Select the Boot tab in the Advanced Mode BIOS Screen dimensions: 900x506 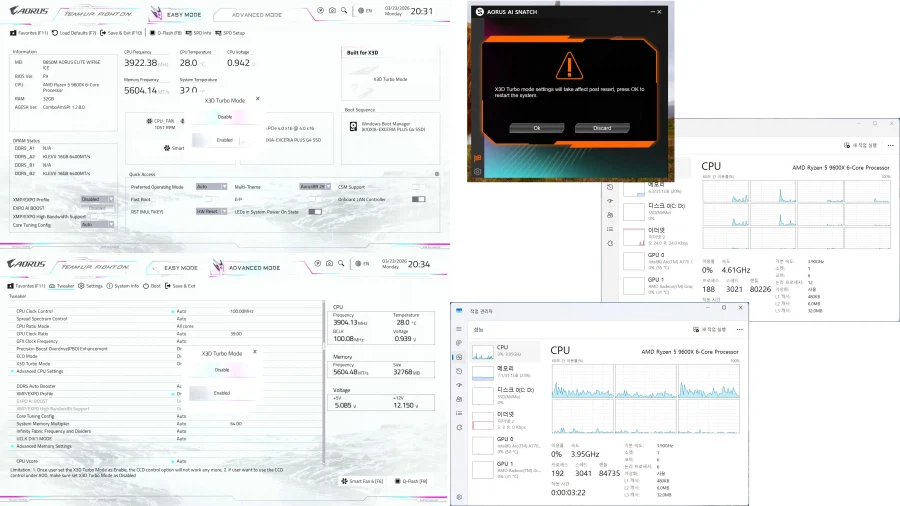click(152, 286)
